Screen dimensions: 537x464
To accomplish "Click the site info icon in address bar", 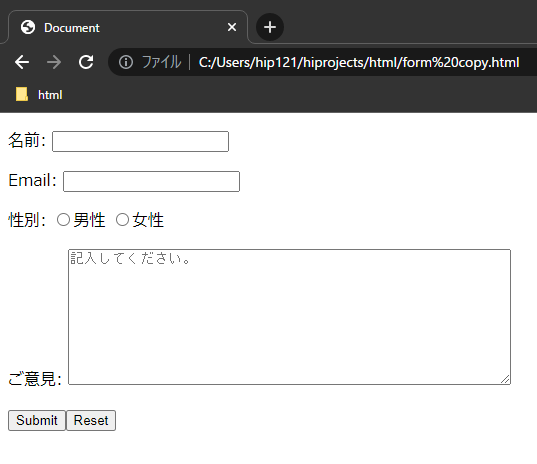I will pos(126,62).
